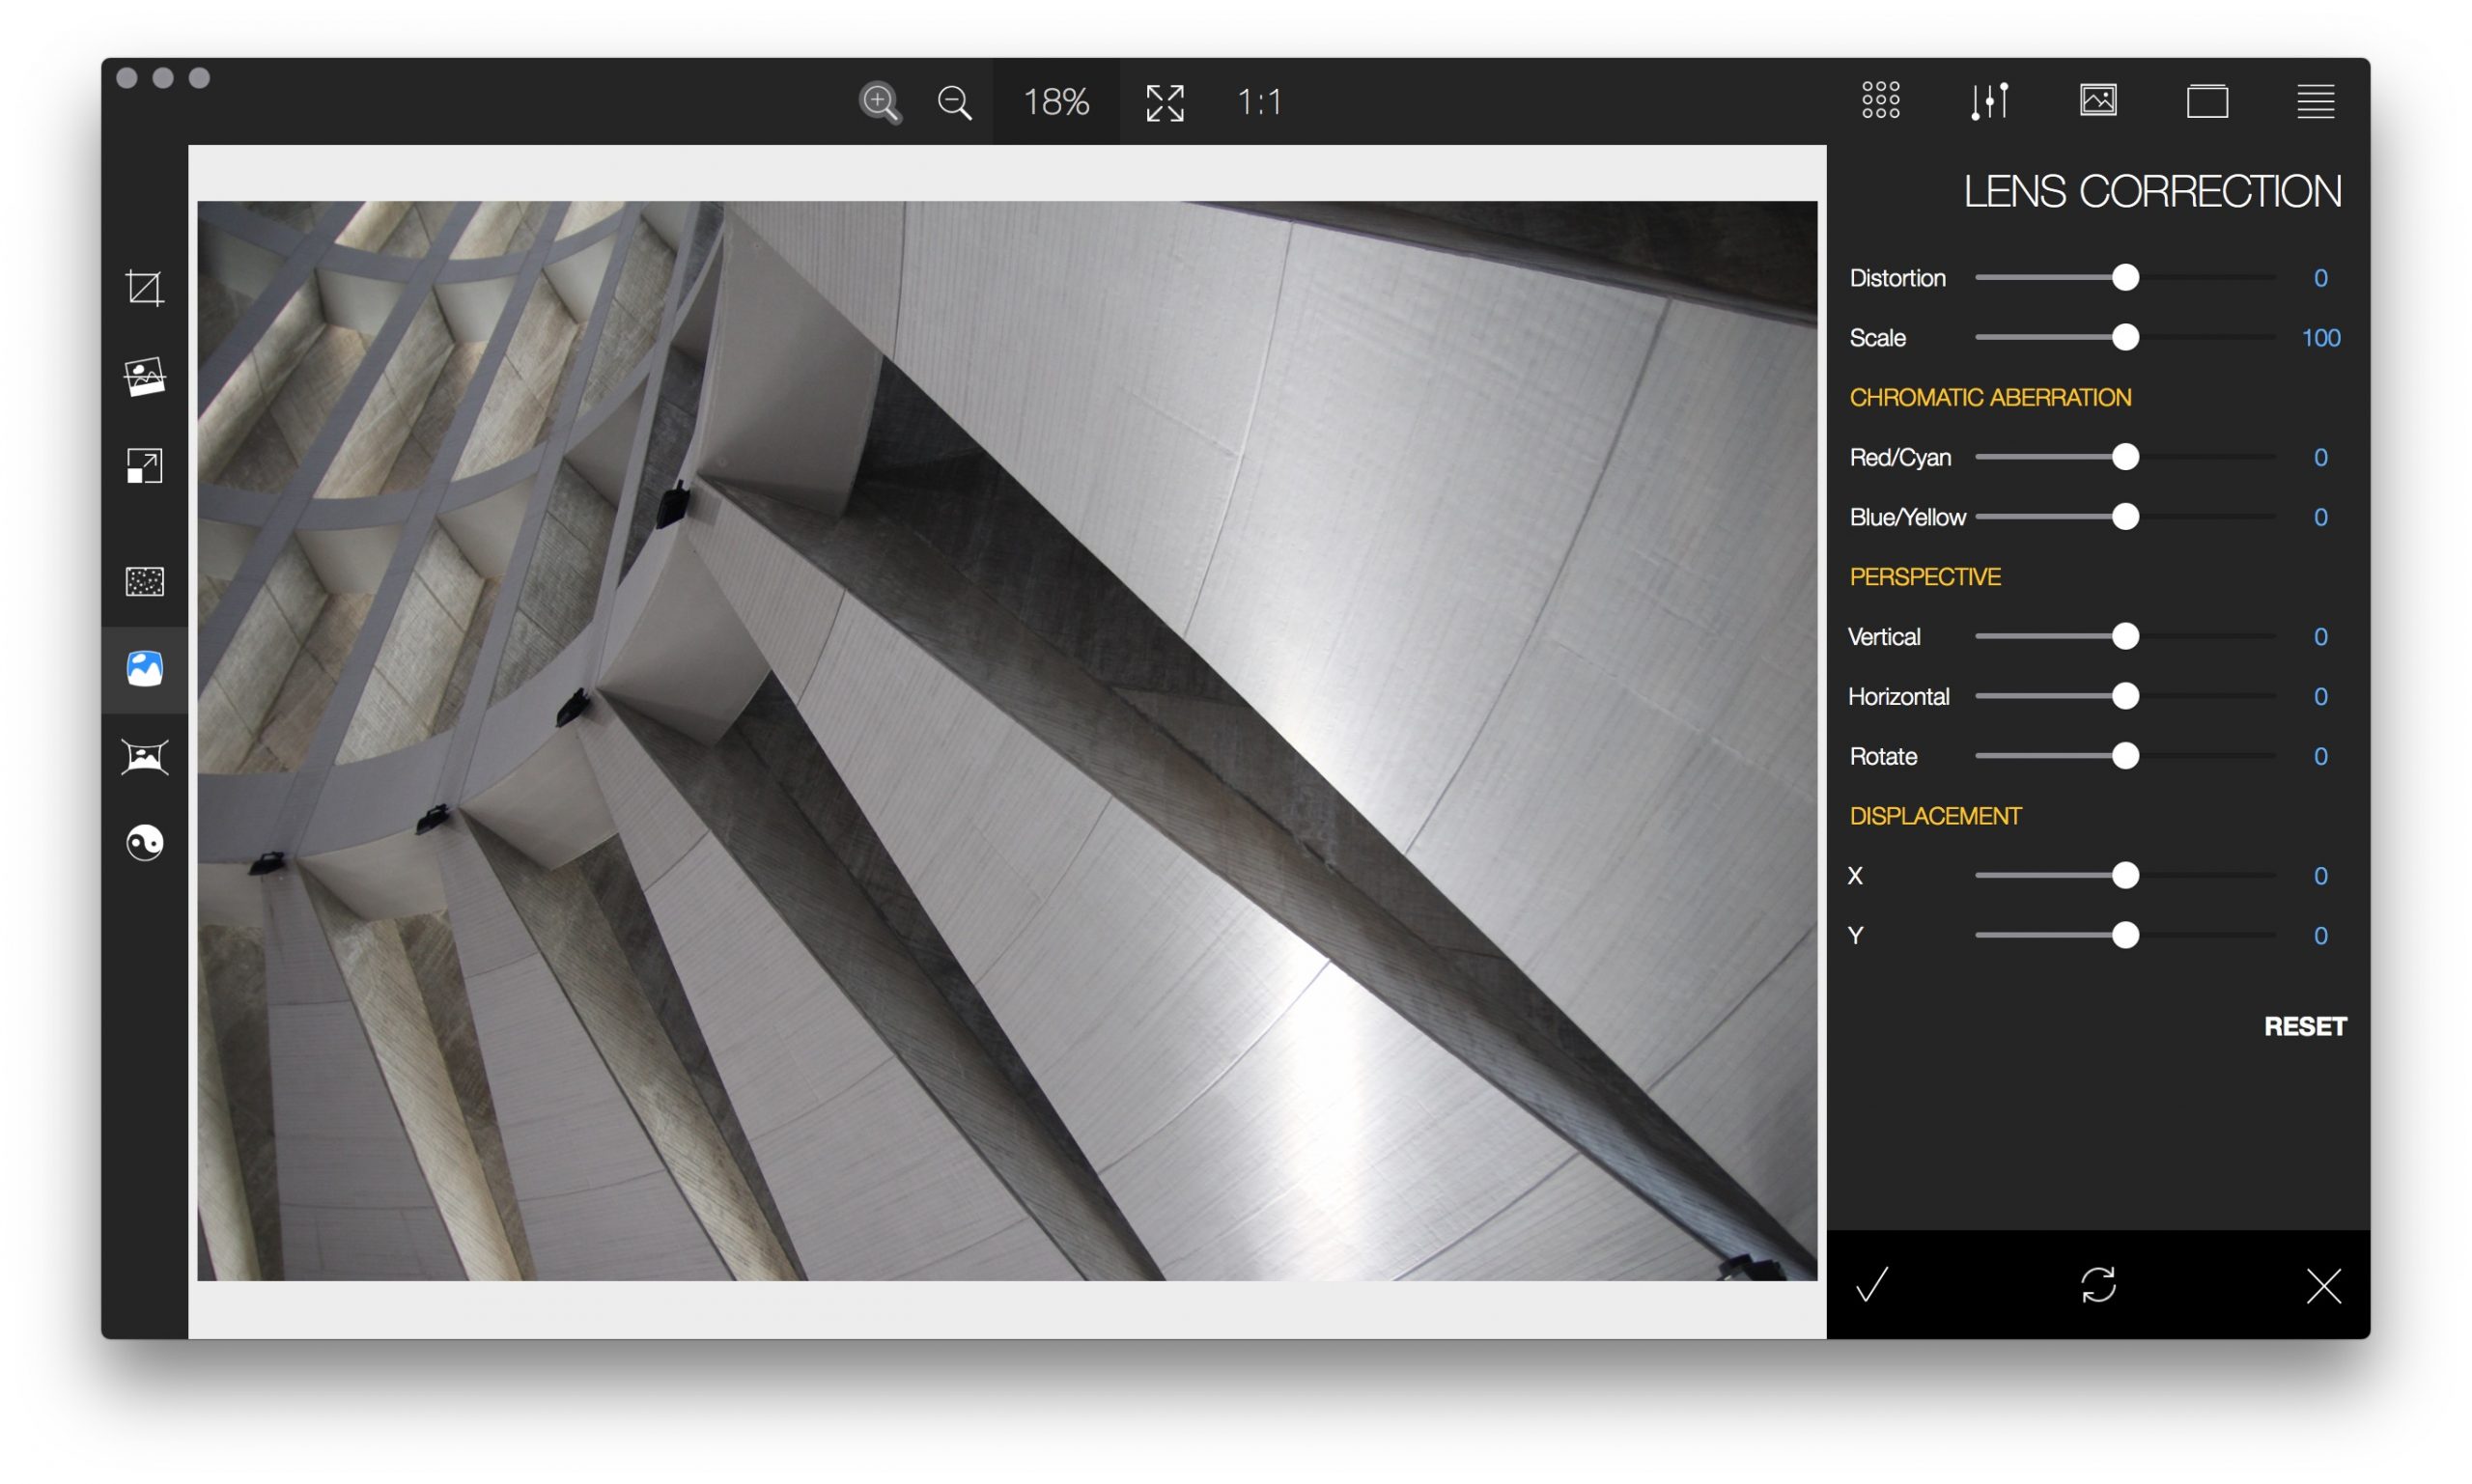Click the frame rectangle icon
Image resolution: width=2472 pixels, height=1484 pixels.
pos(2206,101)
